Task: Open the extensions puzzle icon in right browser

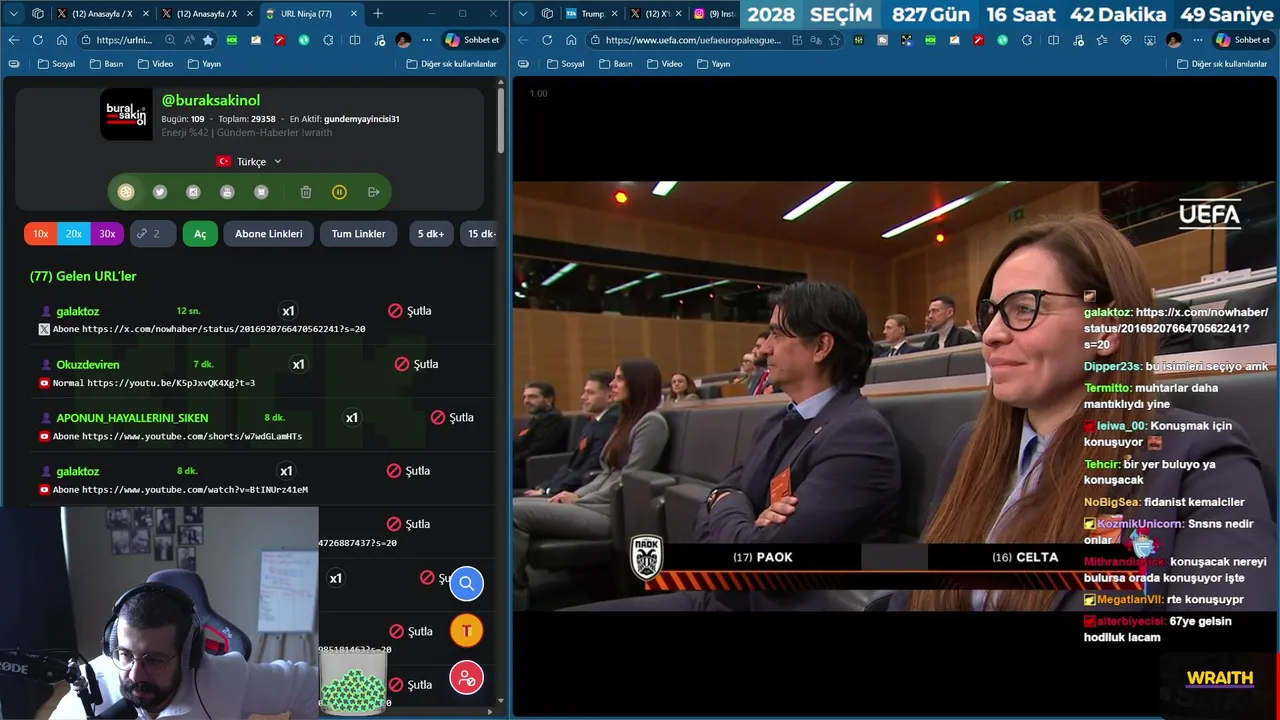Action: [1028, 40]
